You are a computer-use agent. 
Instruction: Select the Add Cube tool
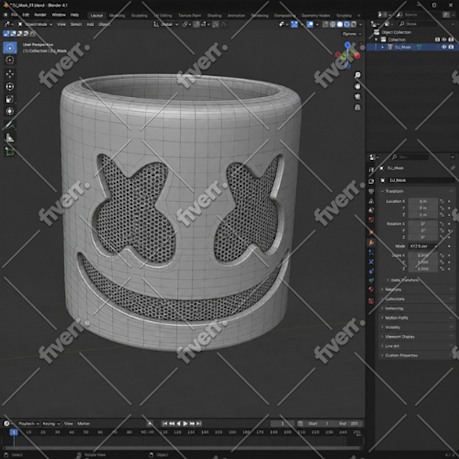pos(10,152)
